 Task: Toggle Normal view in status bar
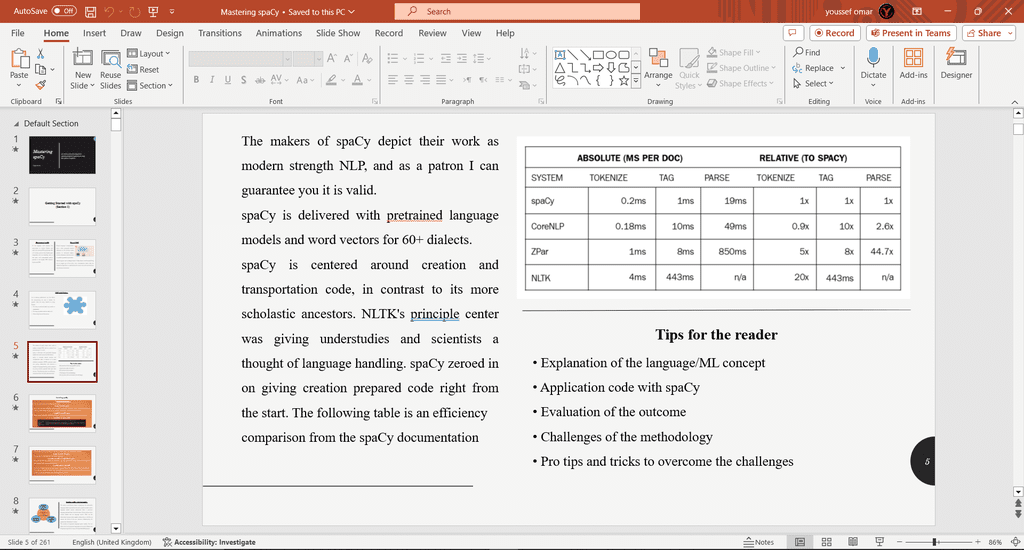[799, 542]
